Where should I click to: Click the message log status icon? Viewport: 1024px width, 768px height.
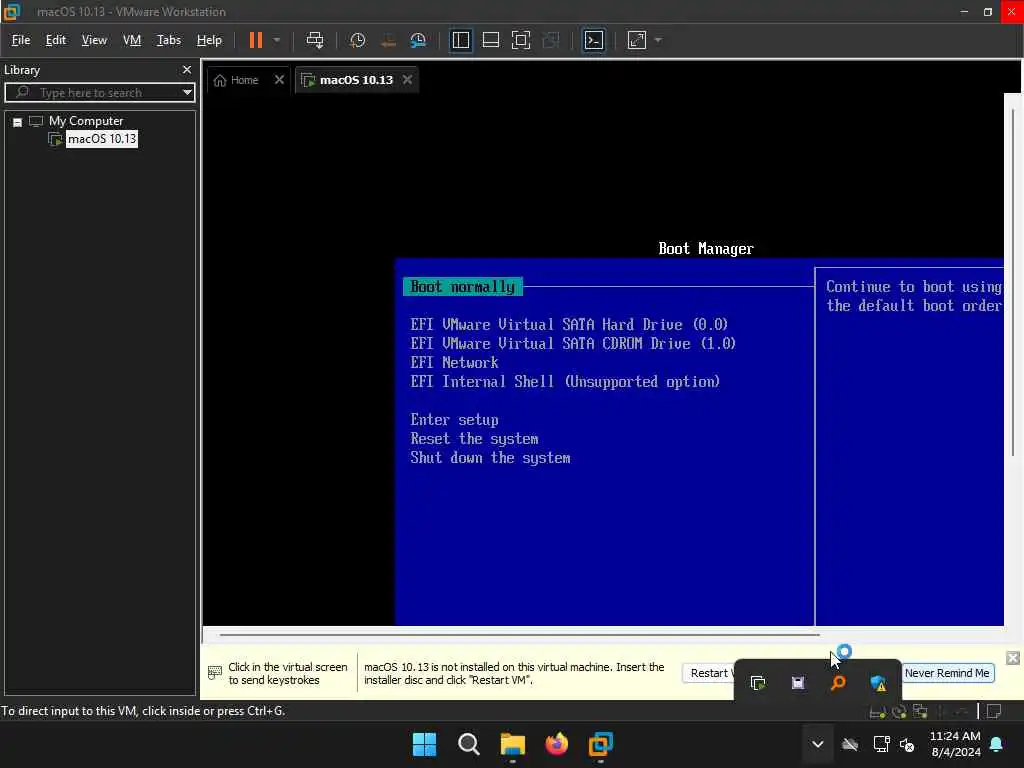(x=993, y=712)
